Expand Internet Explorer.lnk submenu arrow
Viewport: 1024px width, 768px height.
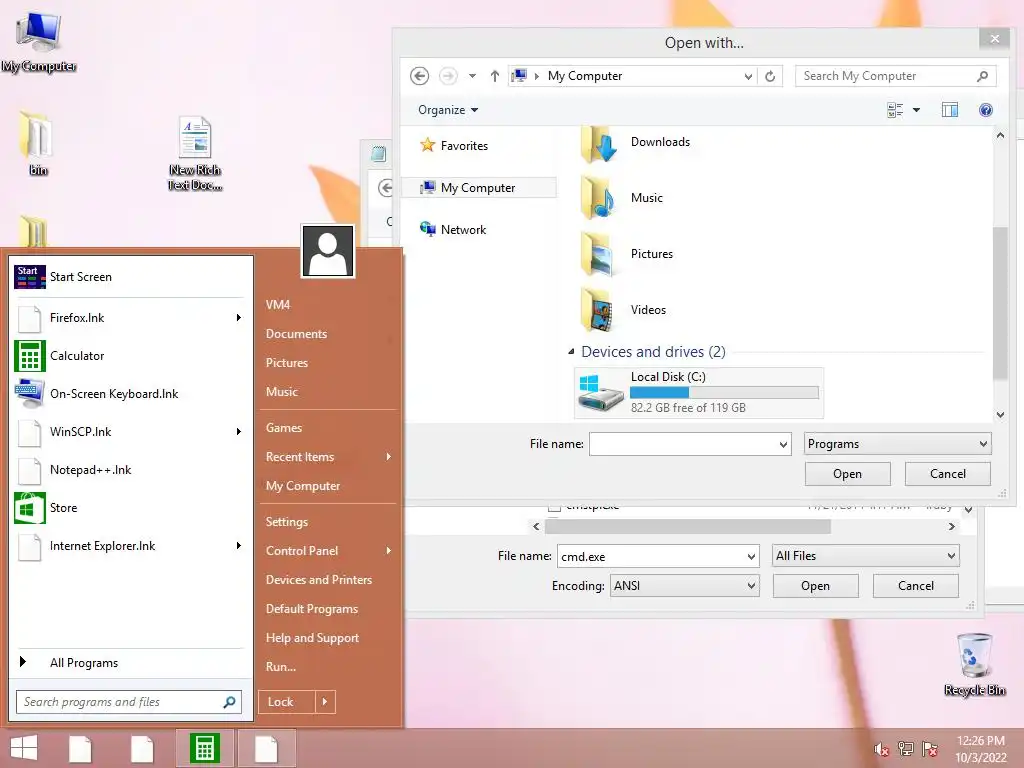(238, 546)
